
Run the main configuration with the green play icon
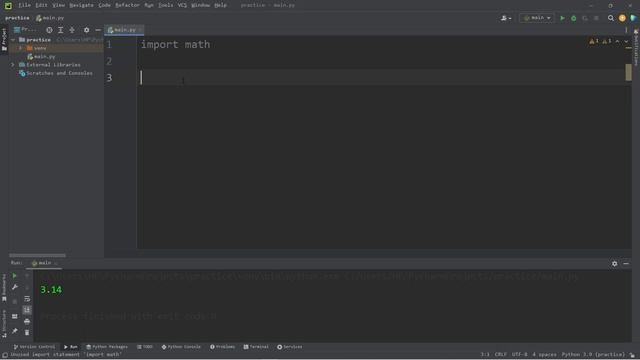coord(562,18)
